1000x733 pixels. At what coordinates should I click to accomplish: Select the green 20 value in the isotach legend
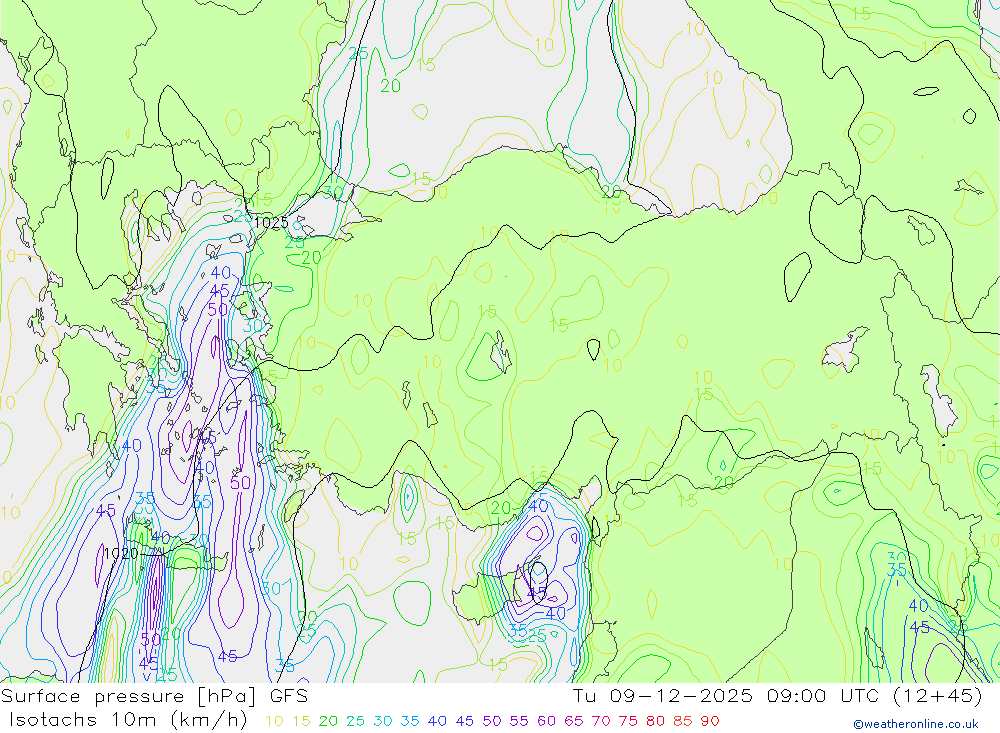tap(328, 721)
